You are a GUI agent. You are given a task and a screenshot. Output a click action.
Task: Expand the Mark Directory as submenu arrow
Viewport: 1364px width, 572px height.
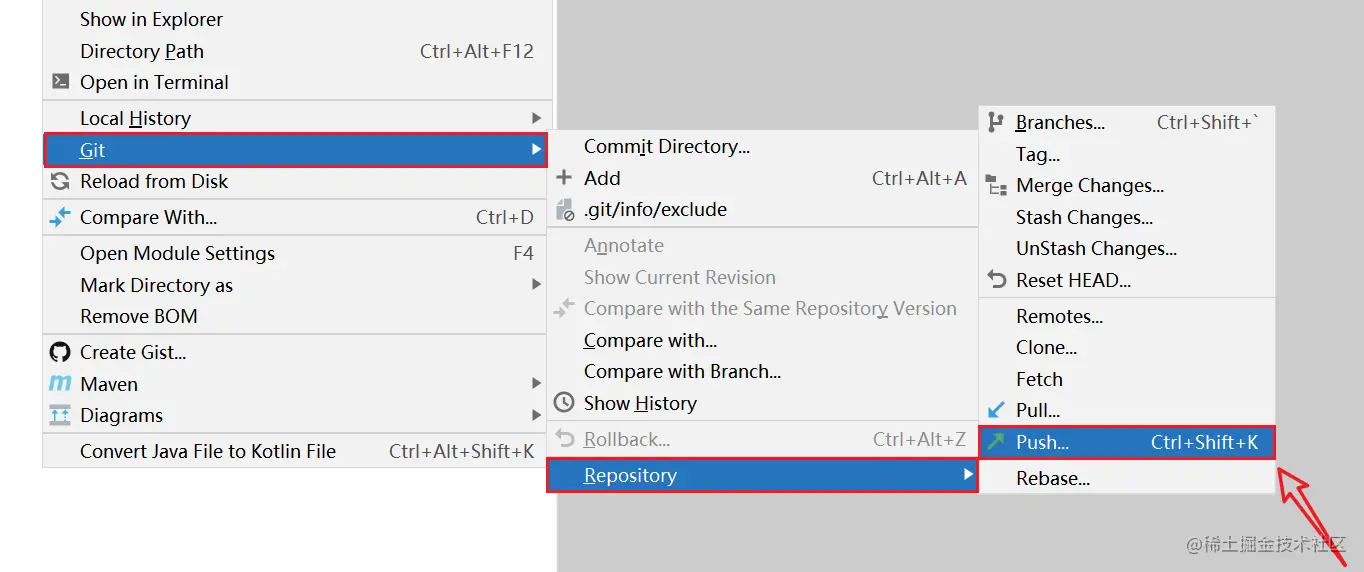(x=537, y=285)
